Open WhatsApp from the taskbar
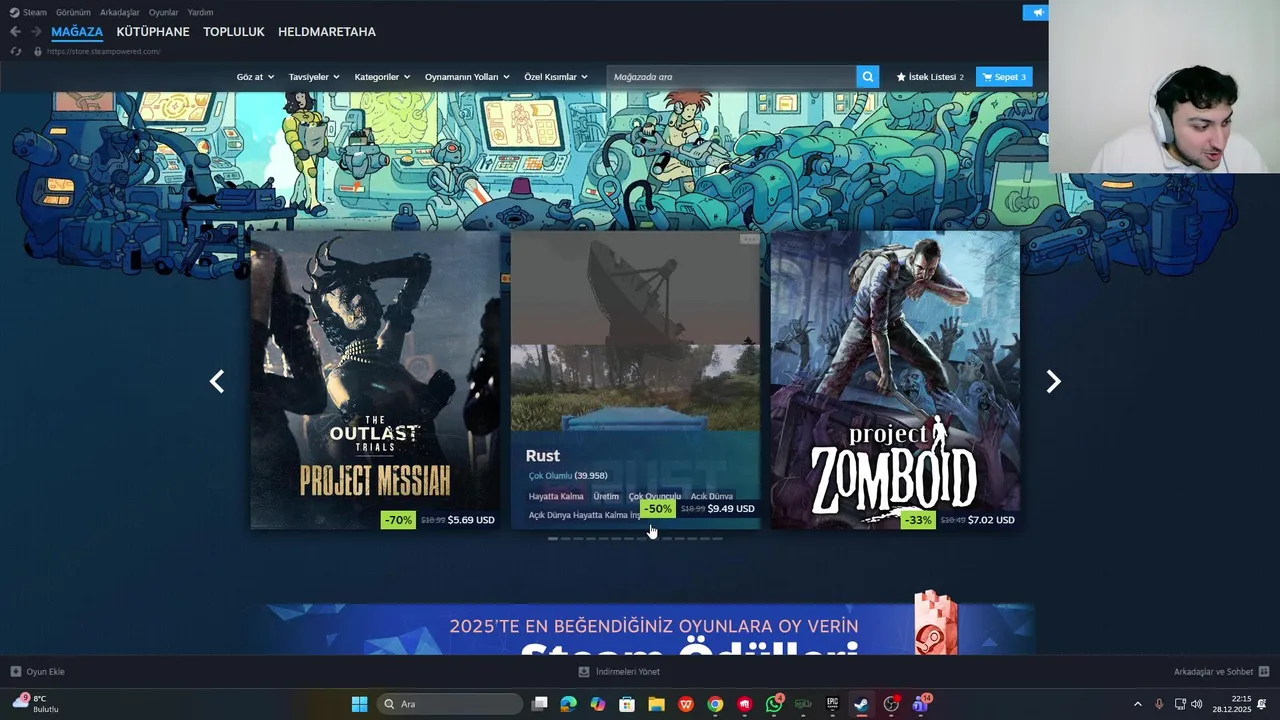The width and height of the screenshot is (1280, 720). click(773, 704)
